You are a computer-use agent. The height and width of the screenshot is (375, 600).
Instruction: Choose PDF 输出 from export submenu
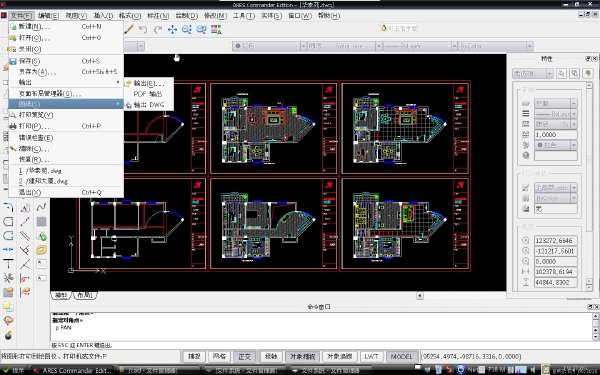(x=148, y=94)
